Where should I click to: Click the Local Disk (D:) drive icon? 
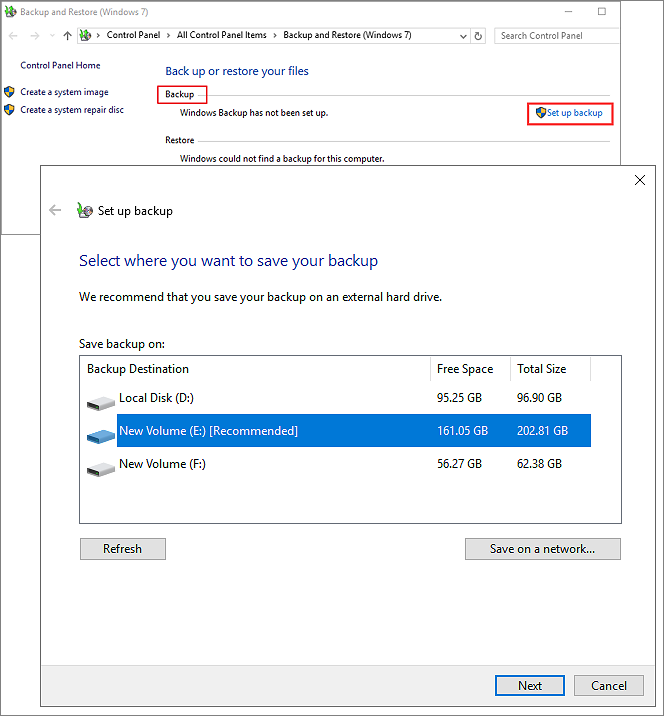pos(100,403)
